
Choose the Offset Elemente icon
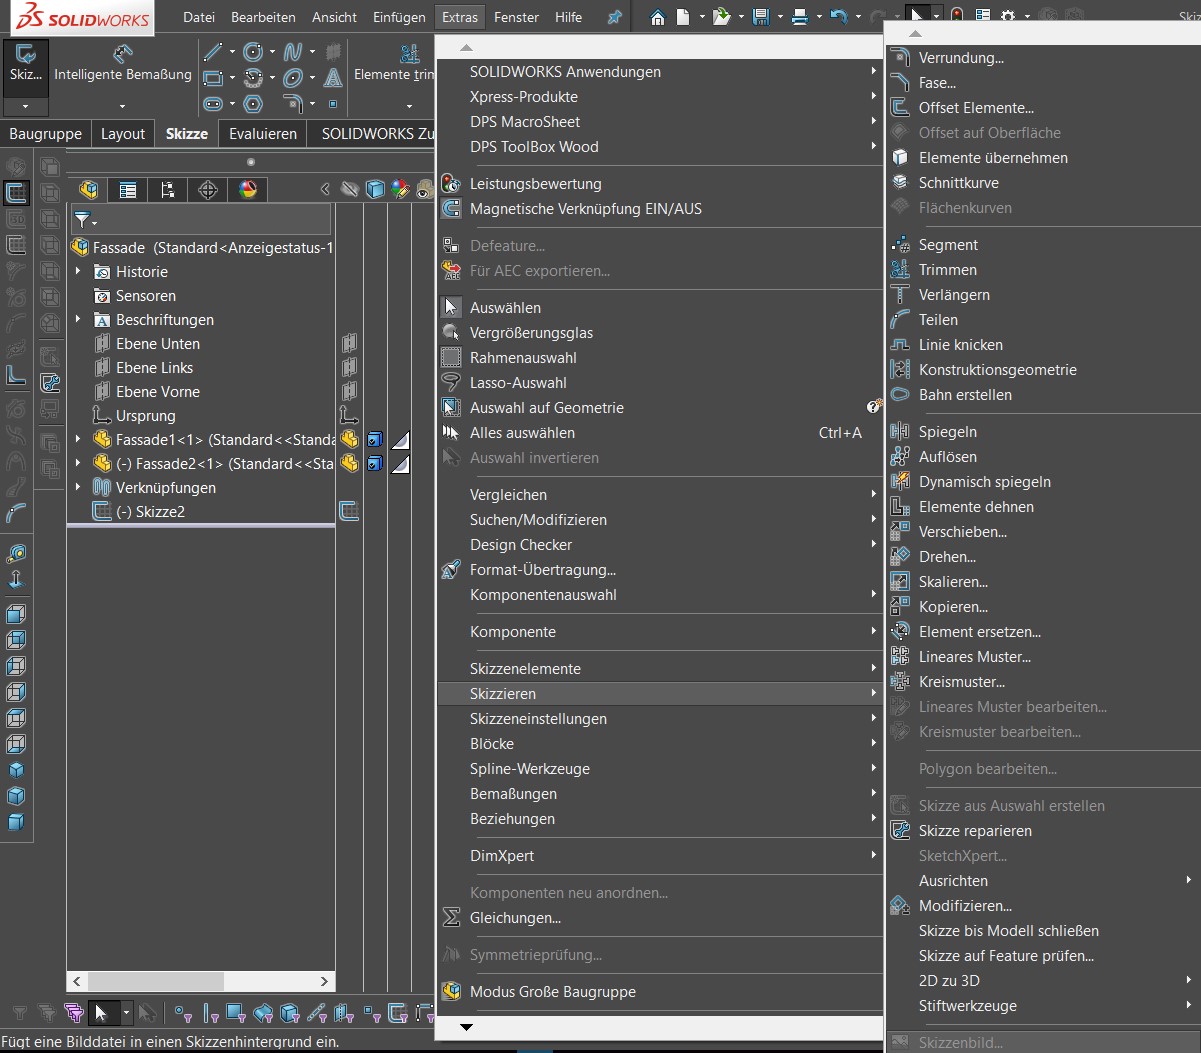[900, 108]
